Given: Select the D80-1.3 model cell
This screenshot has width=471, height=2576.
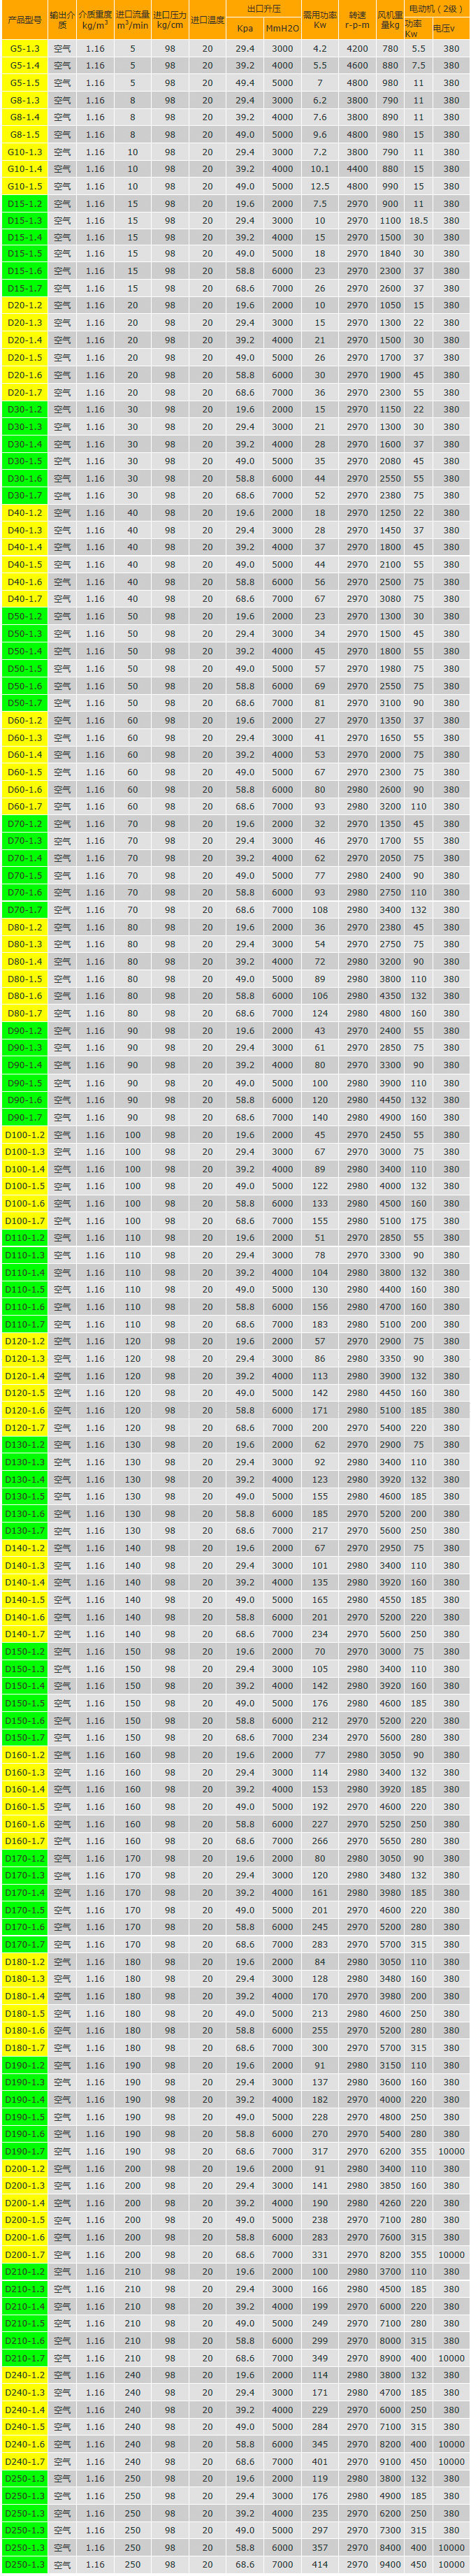Looking at the screenshot, I should tap(25, 944).
